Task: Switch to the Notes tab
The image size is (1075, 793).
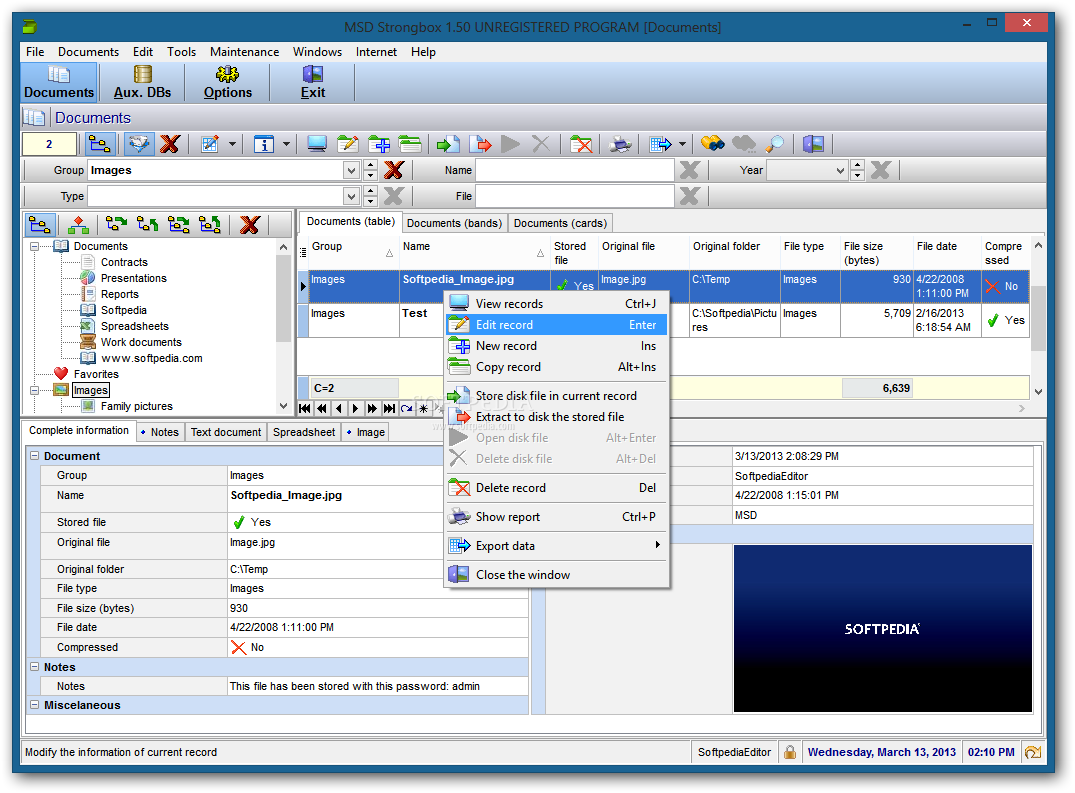Action: 159,432
